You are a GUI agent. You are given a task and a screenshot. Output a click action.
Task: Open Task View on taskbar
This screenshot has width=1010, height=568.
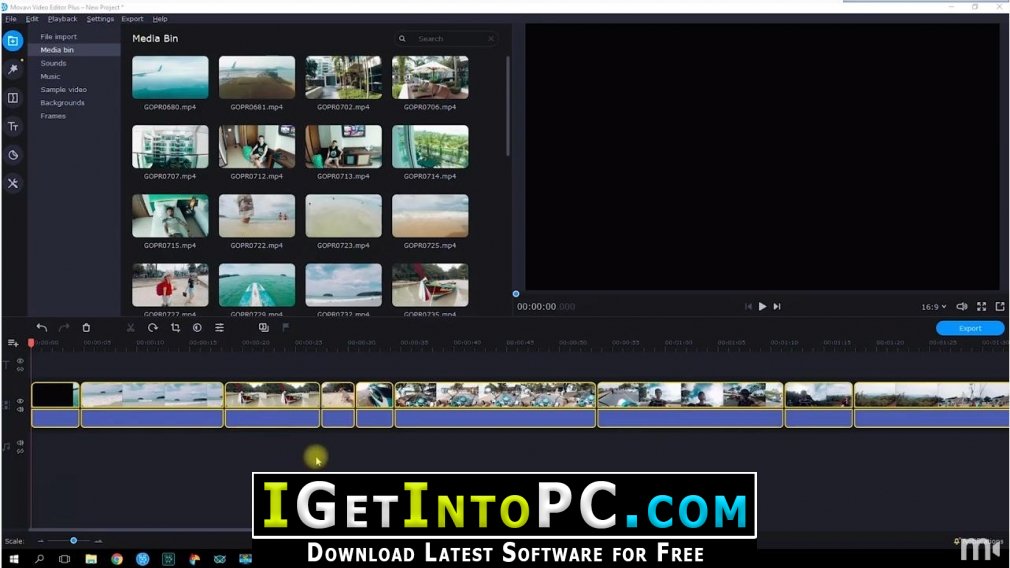click(x=64, y=559)
